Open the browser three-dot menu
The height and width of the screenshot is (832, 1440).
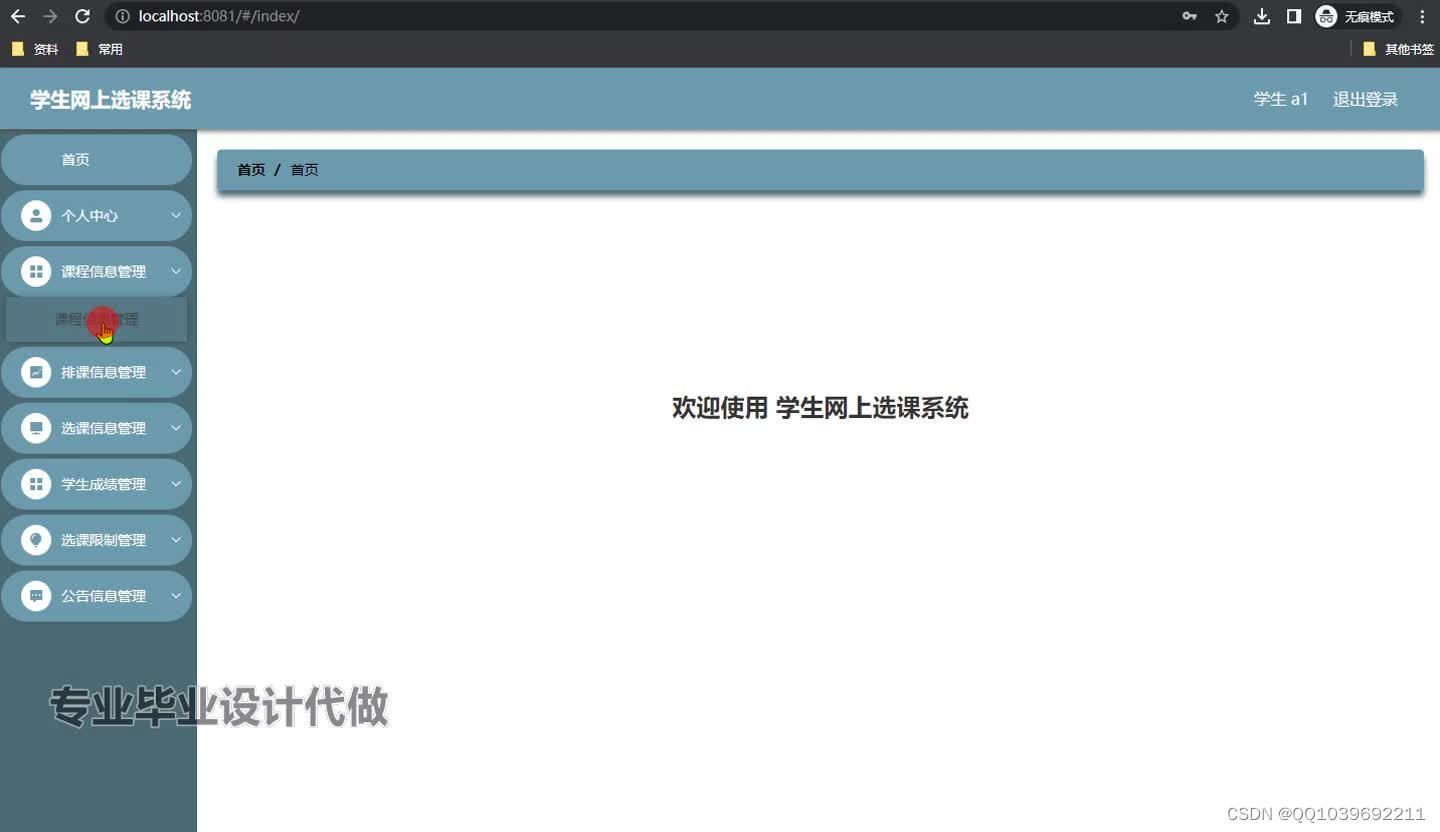pyautogui.click(x=1422, y=16)
